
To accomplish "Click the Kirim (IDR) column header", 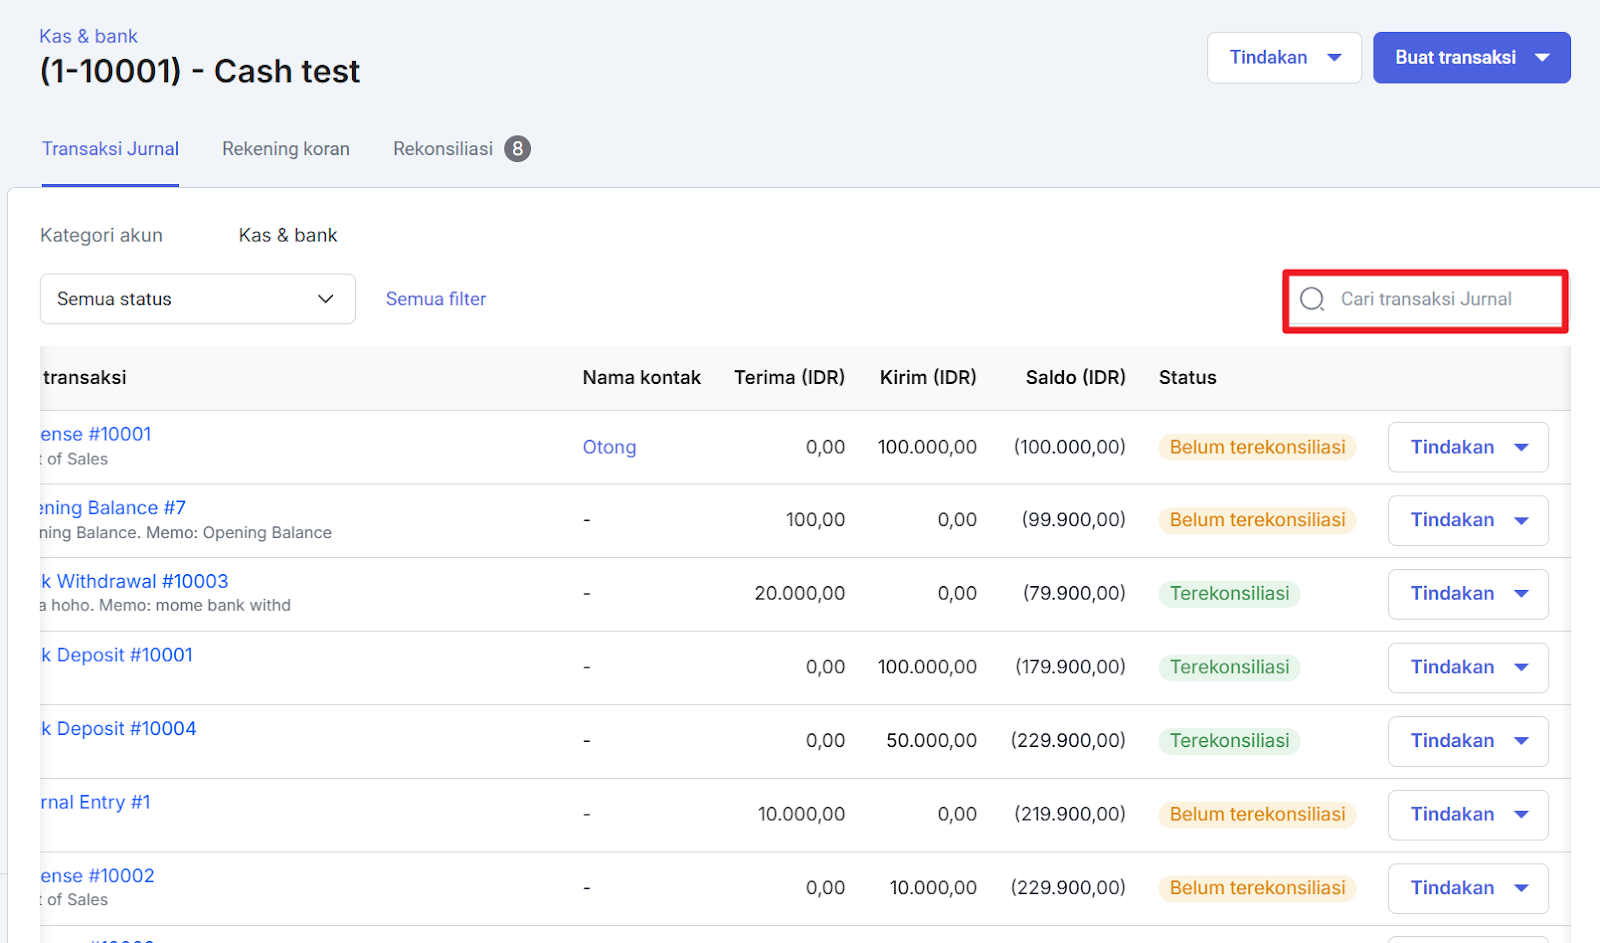I will 928,378.
